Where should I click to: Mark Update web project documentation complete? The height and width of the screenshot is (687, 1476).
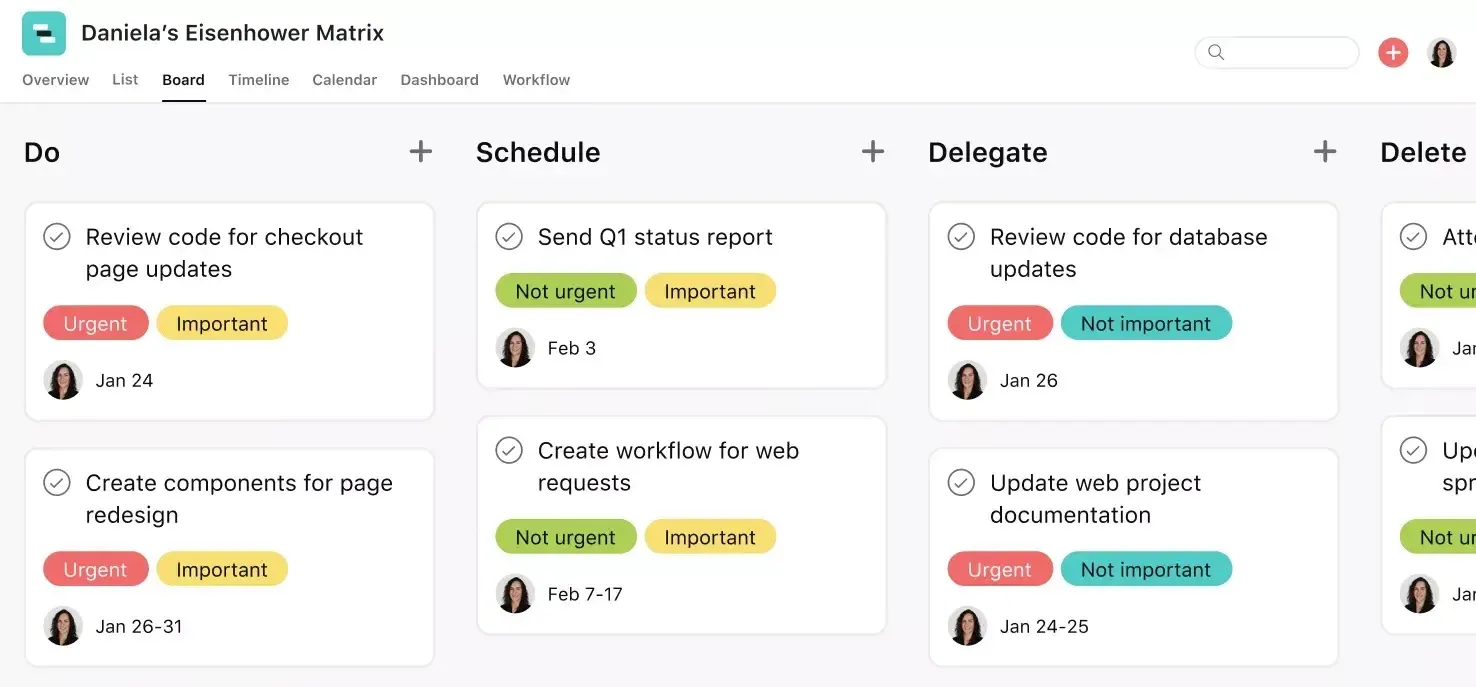(x=961, y=483)
